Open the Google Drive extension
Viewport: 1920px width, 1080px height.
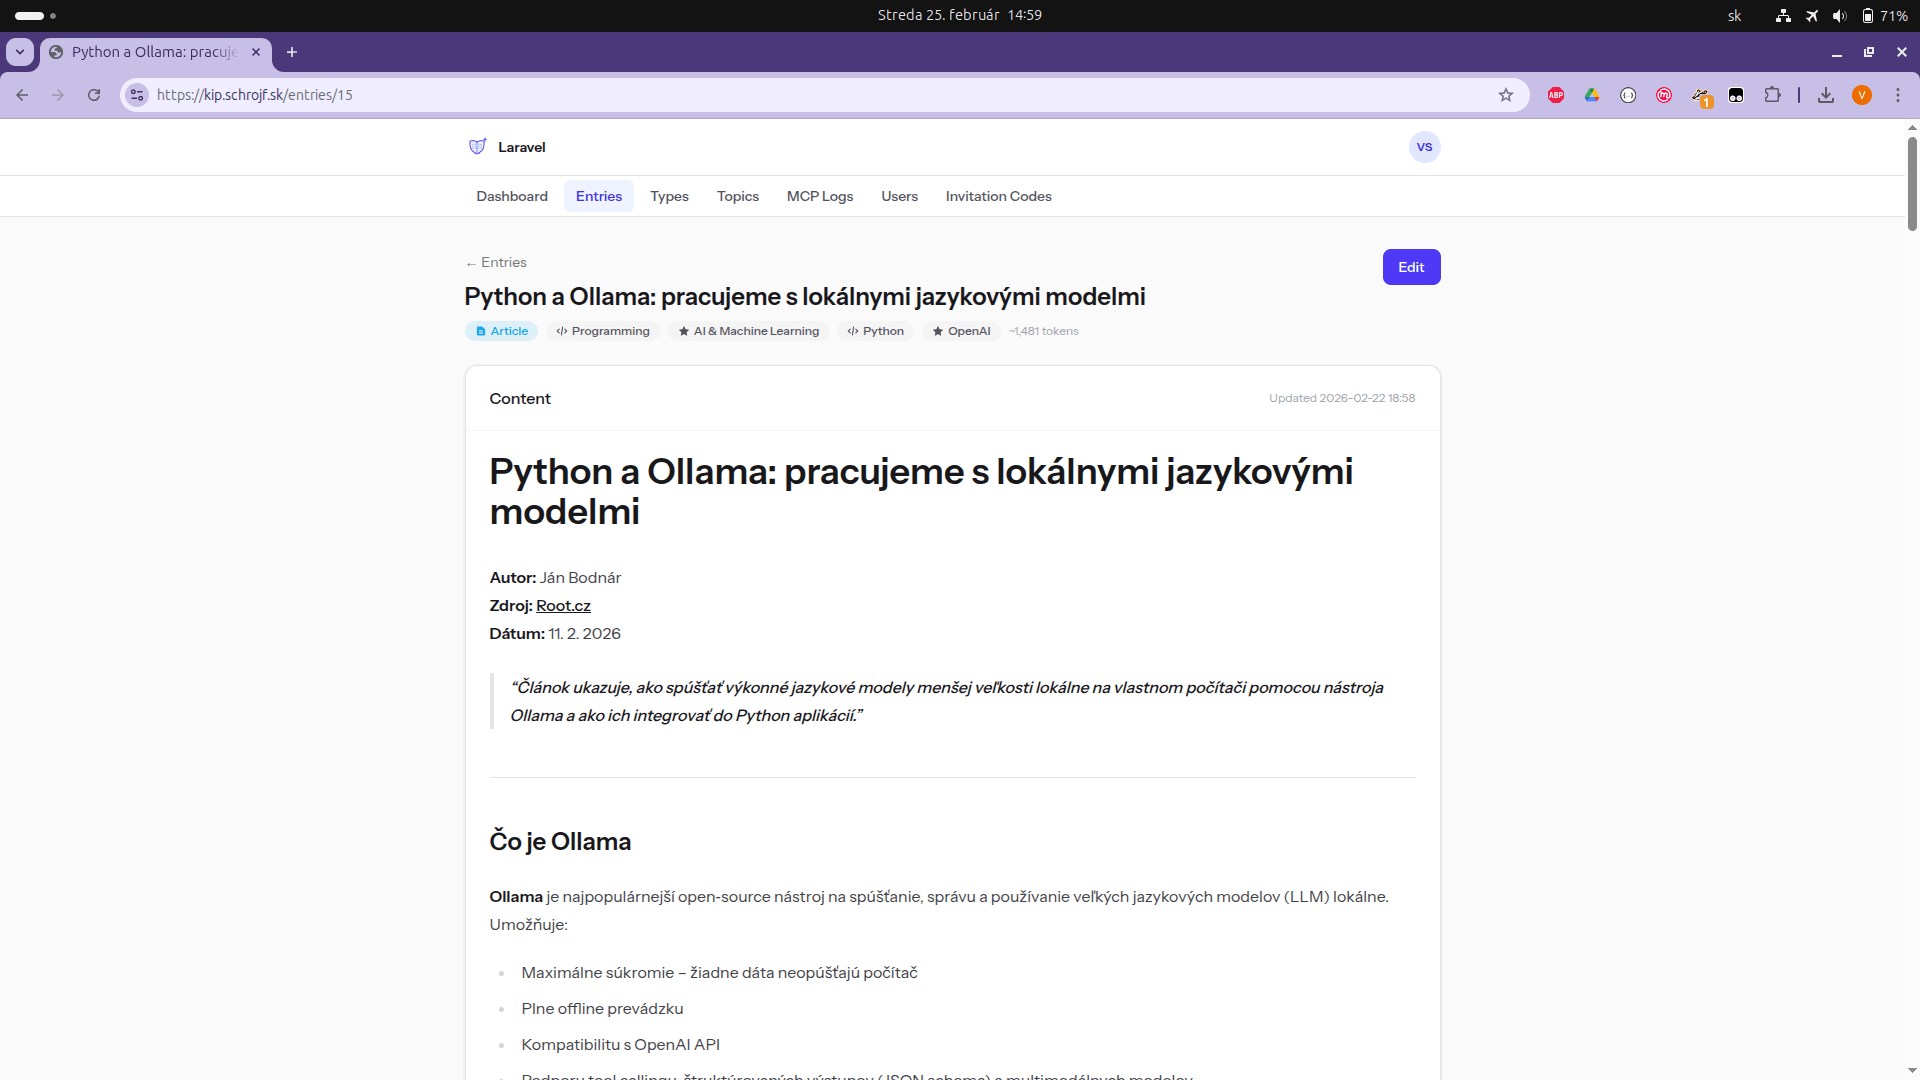pyautogui.click(x=1592, y=95)
